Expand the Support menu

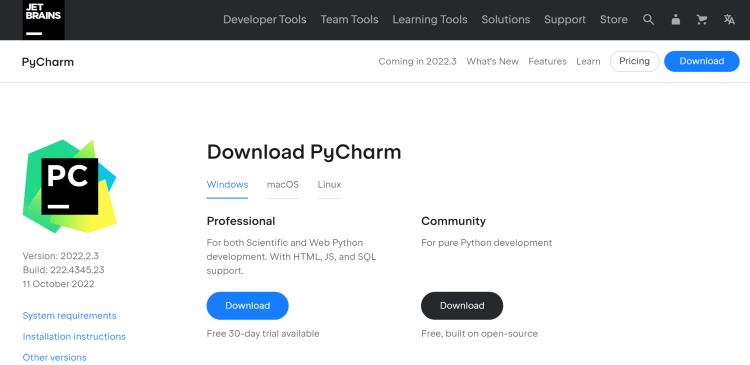(x=565, y=20)
